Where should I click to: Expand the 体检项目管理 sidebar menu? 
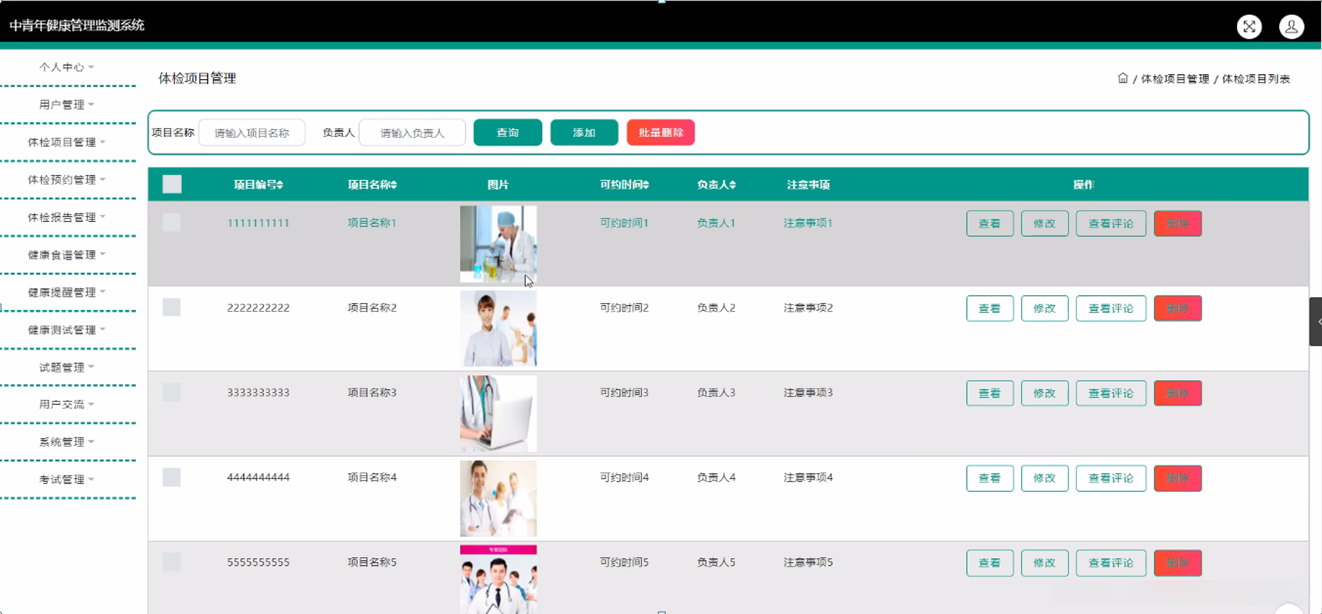[67, 142]
